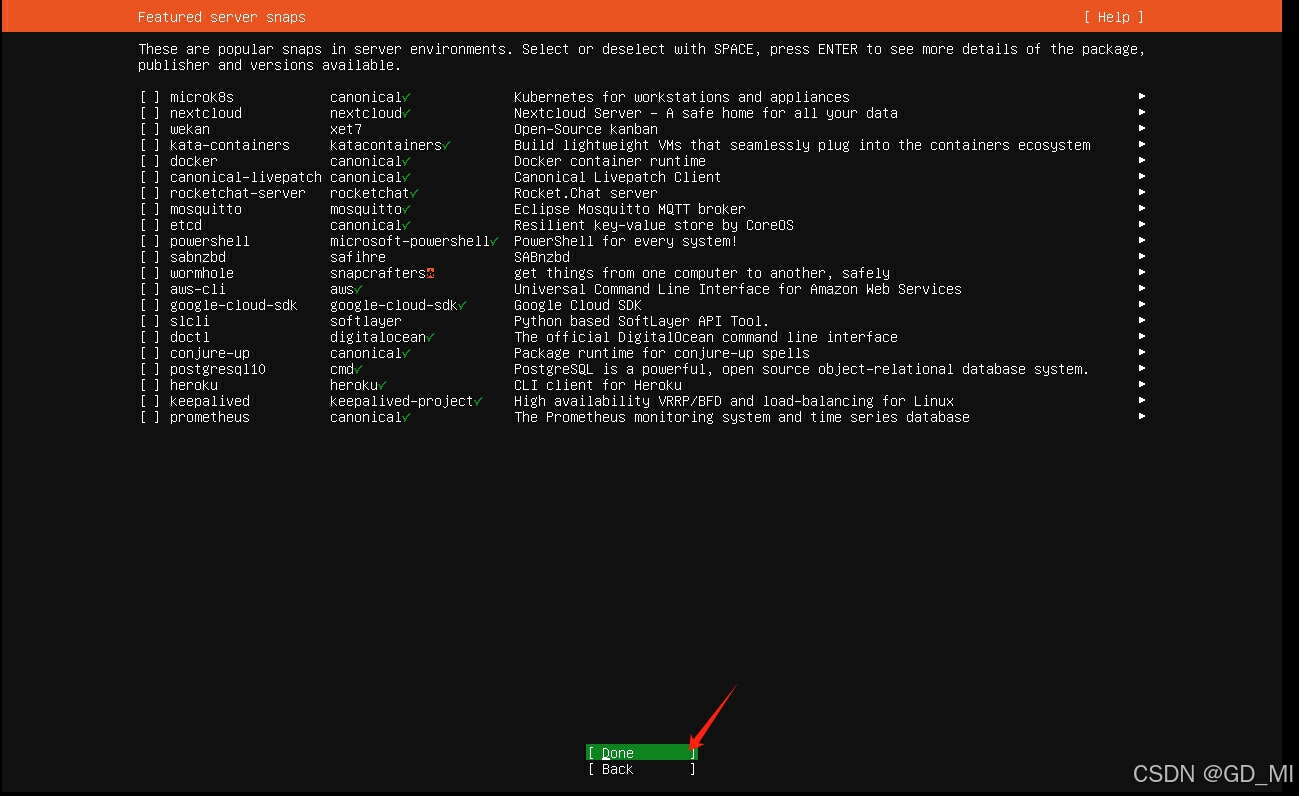Expand details arrow for keepalived row
1299x796 pixels.
point(1141,400)
